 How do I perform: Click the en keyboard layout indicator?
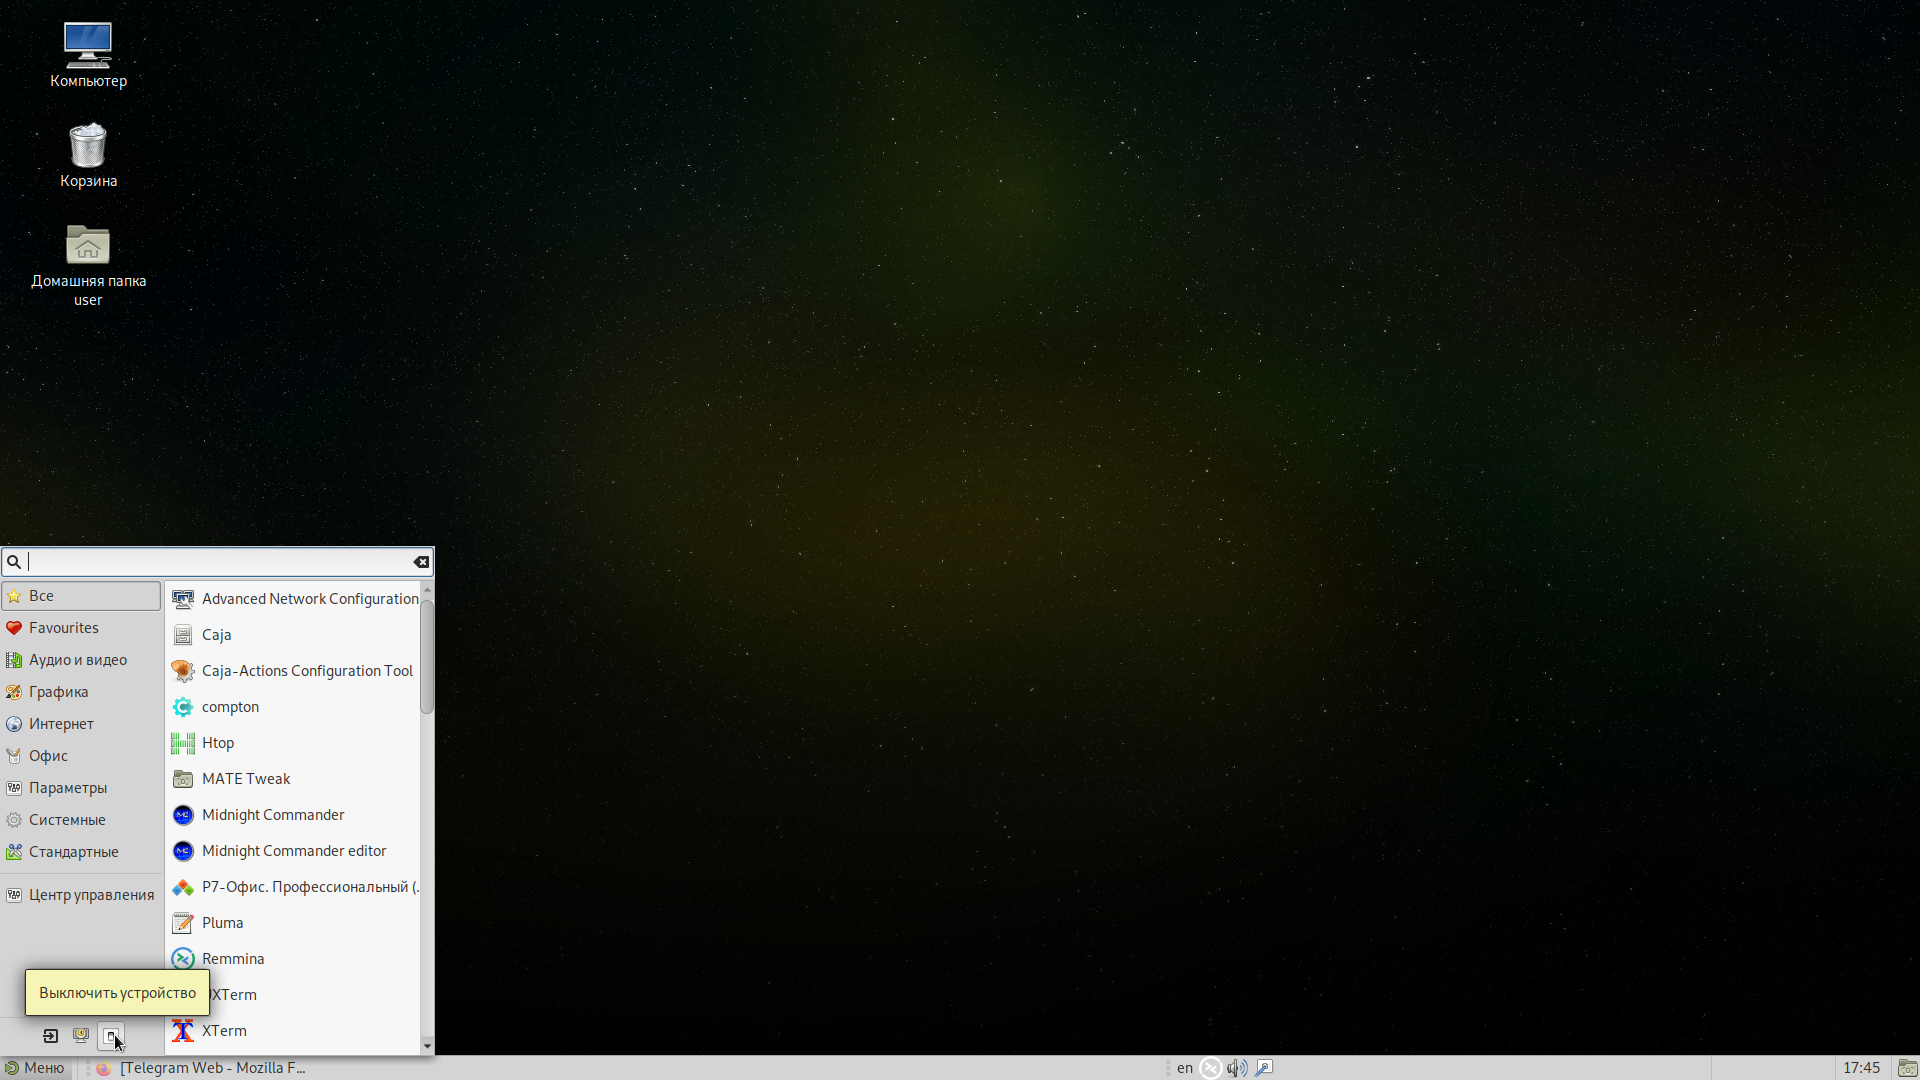1185,1068
